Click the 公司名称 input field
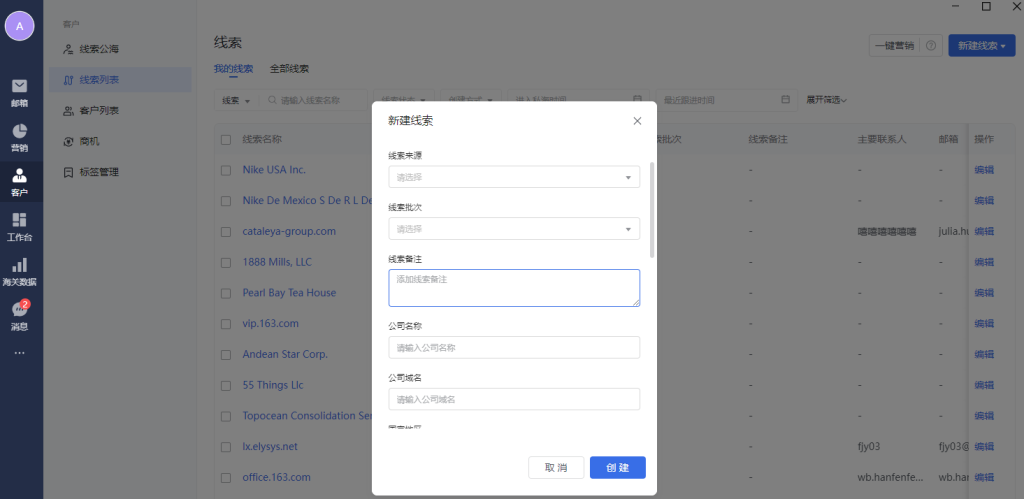 (514, 348)
